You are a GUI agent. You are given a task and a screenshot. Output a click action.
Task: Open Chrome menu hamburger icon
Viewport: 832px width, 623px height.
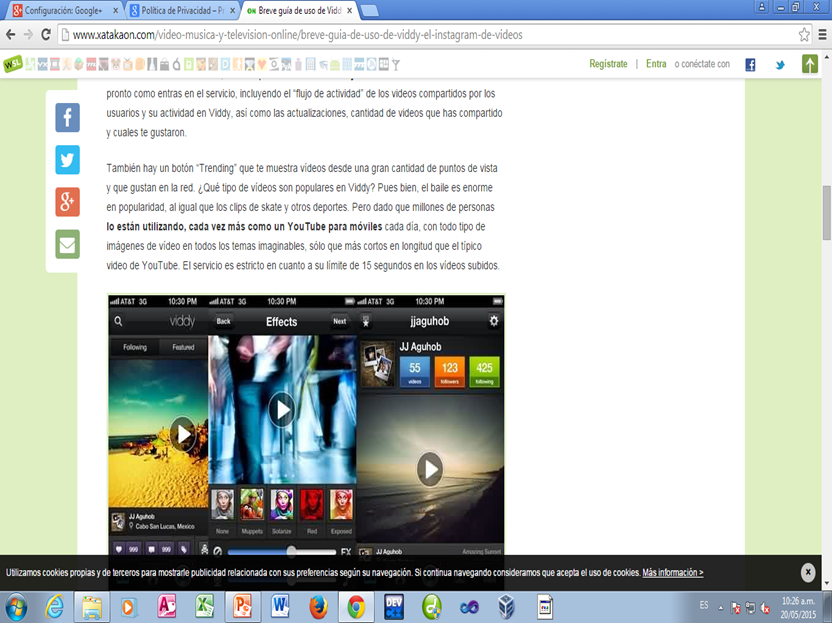click(822, 35)
